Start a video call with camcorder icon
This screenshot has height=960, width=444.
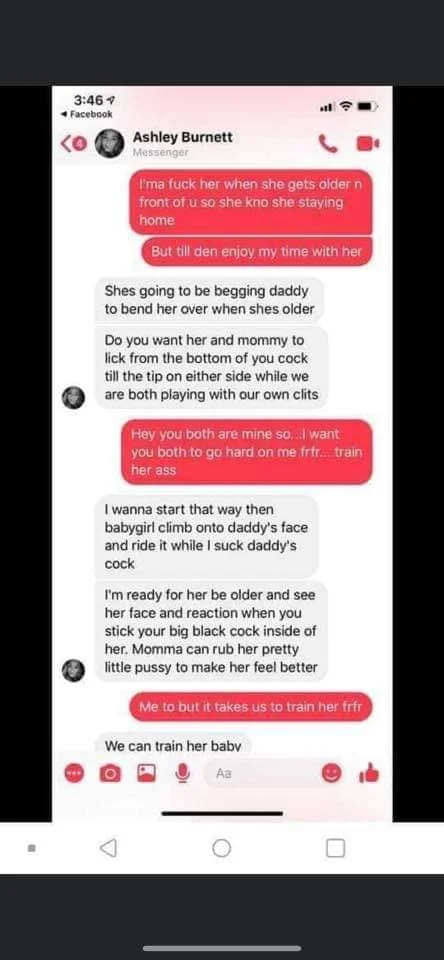pyautogui.click(x=367, y=143)
